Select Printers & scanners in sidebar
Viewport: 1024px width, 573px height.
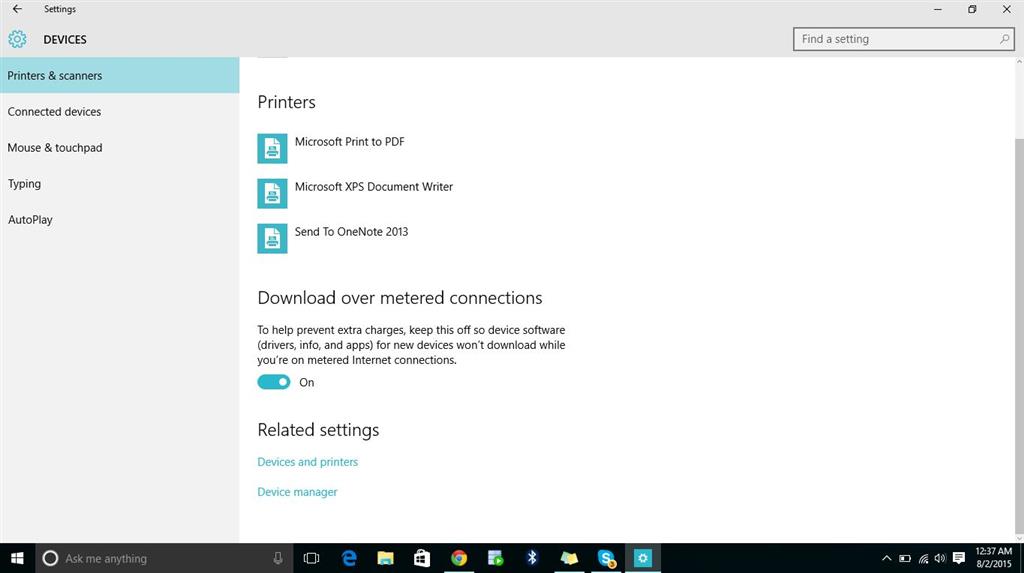point(120,75)
